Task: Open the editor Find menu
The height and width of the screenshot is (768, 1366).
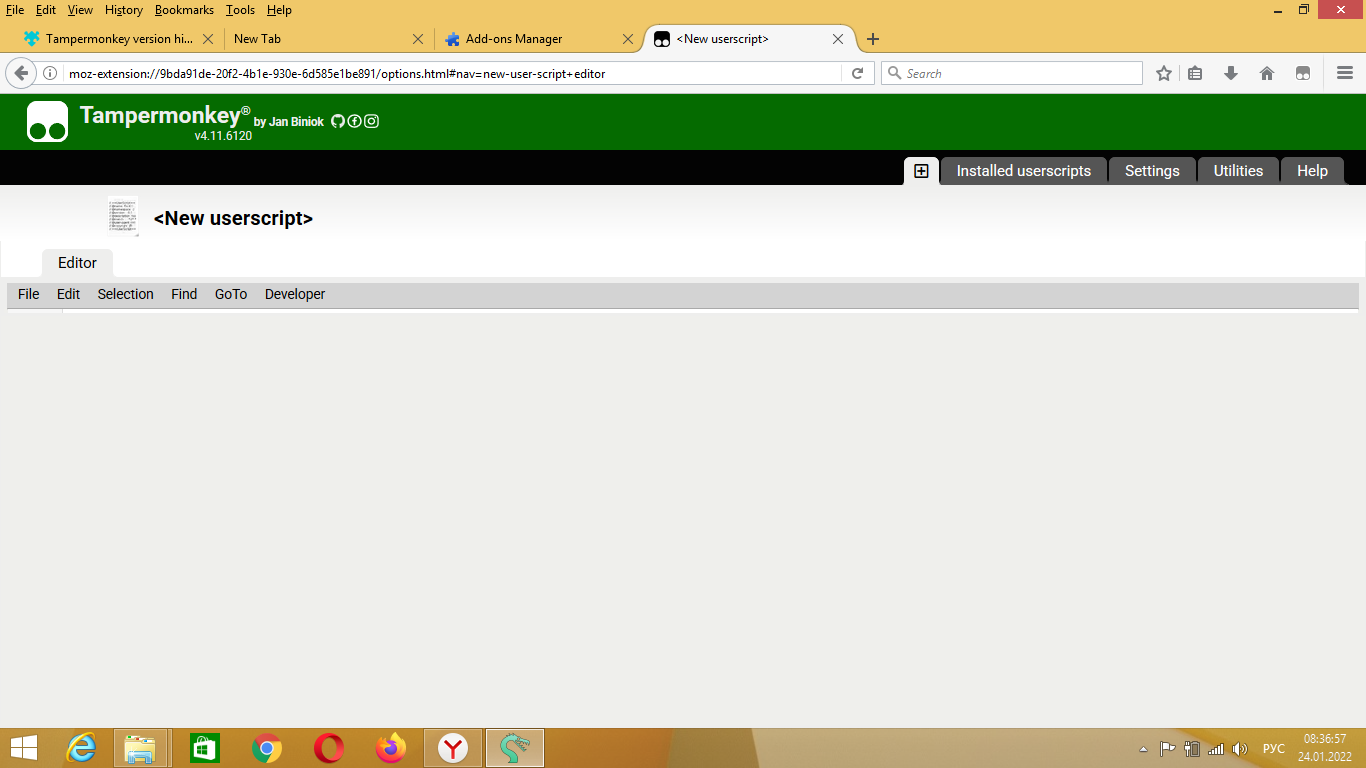Action: pyautogui.click(x=184, y=294)
